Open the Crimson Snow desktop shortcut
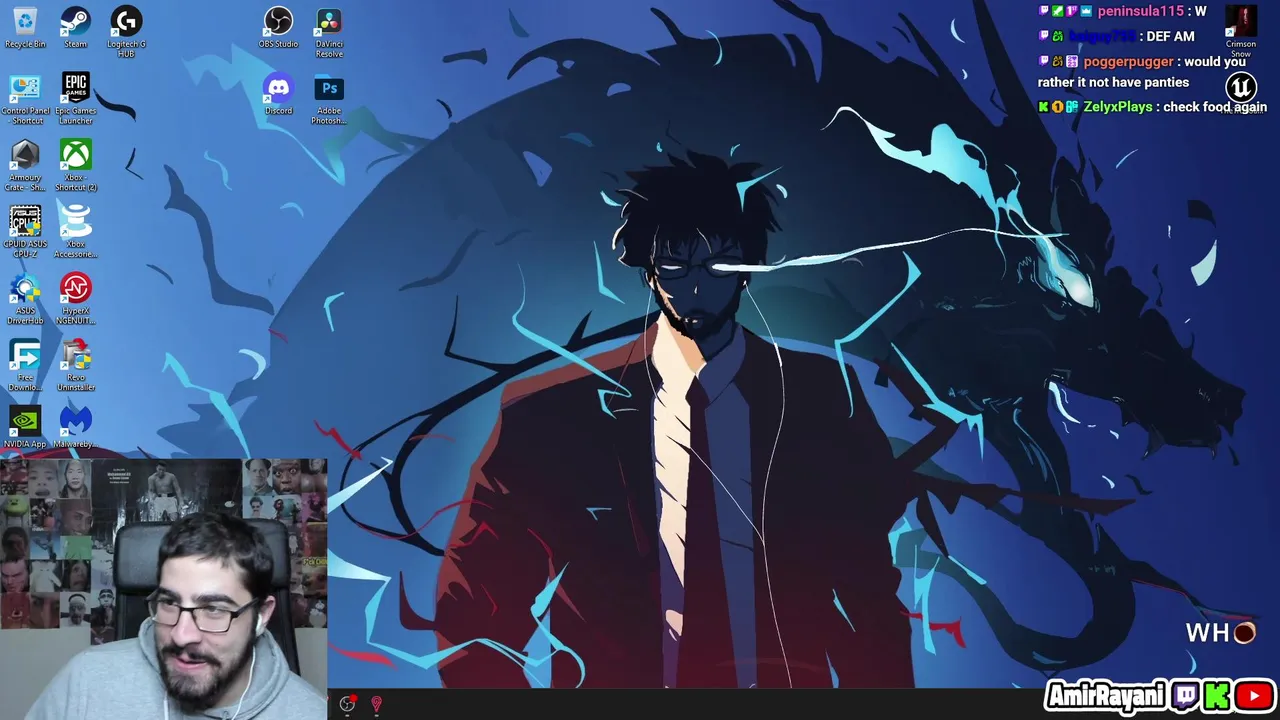 pos(1241,32)
